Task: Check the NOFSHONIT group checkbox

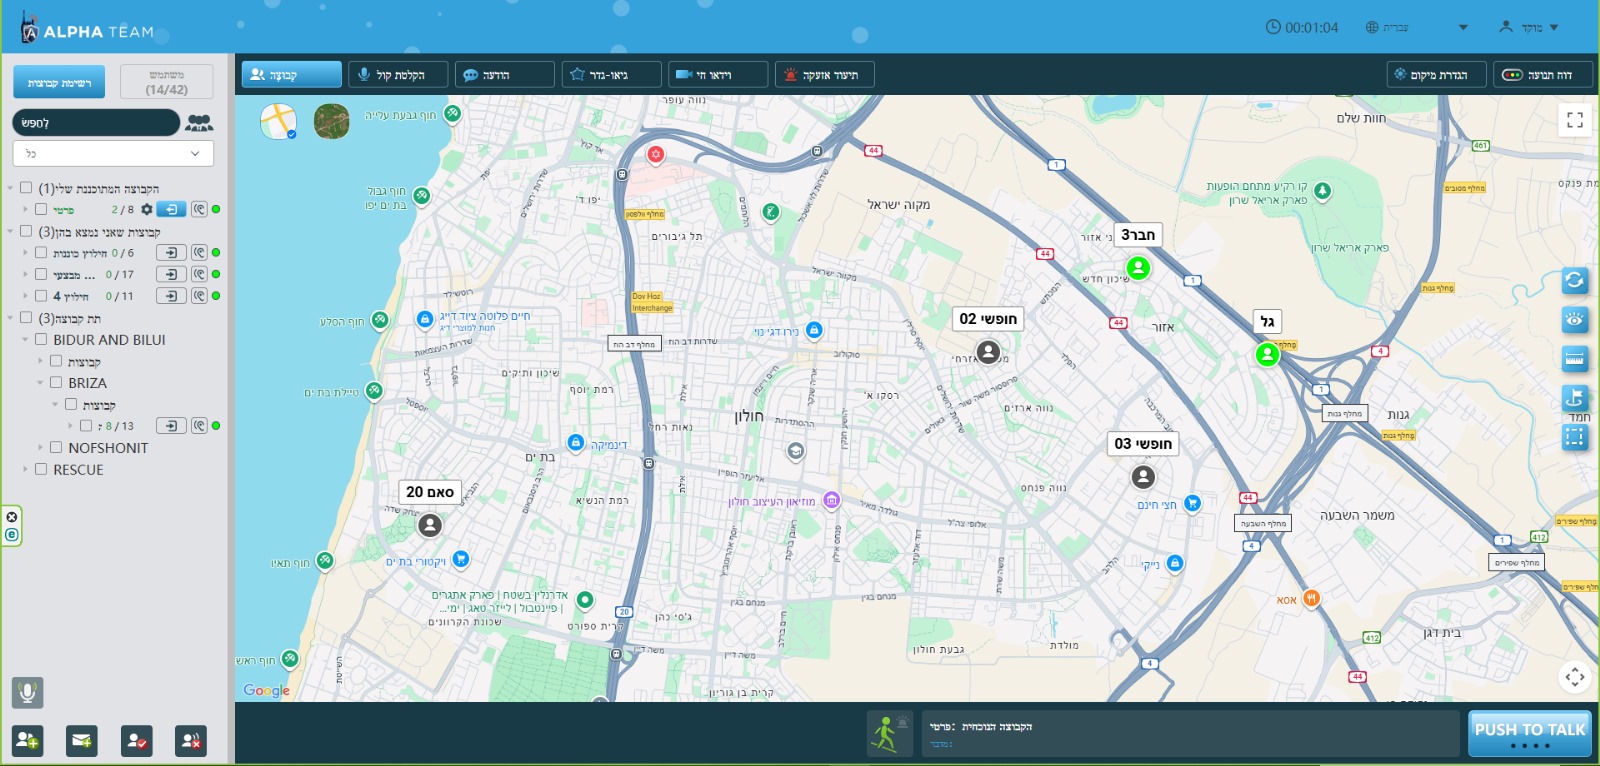Action: pos(56,448)
